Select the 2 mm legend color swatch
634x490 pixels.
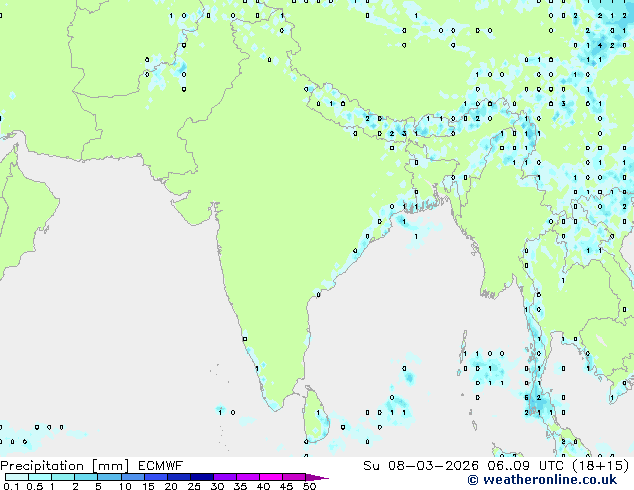pos(86,477)
